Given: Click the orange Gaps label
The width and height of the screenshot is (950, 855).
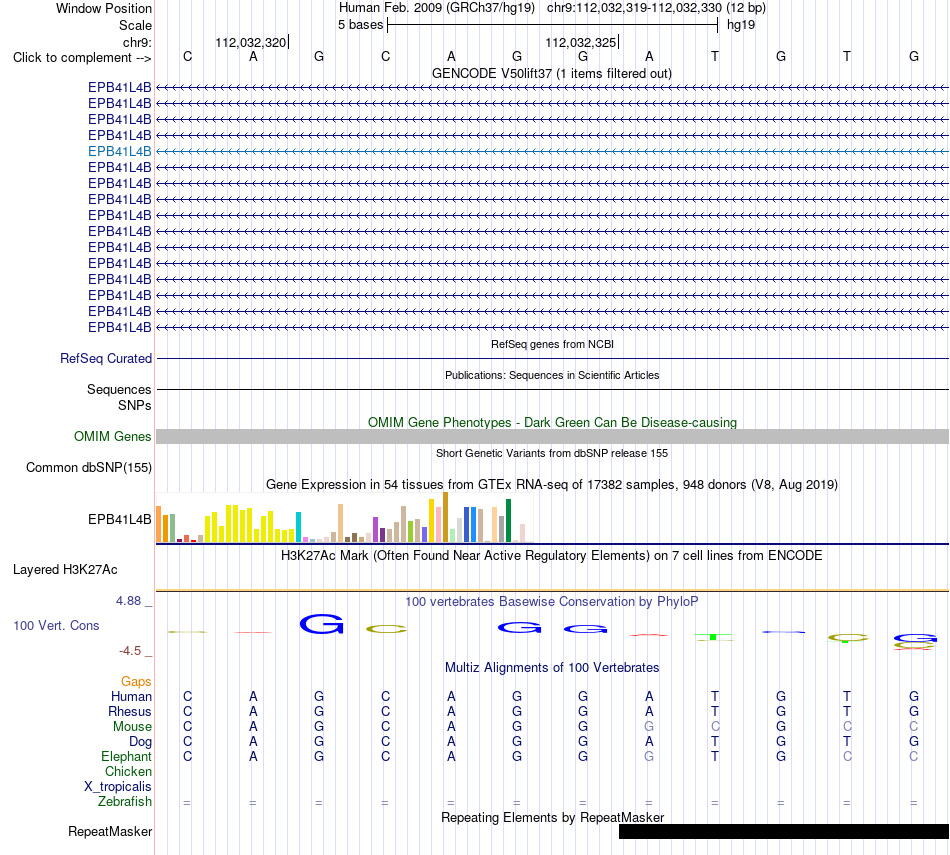Looking at the screenshot, I should (136, 682).
